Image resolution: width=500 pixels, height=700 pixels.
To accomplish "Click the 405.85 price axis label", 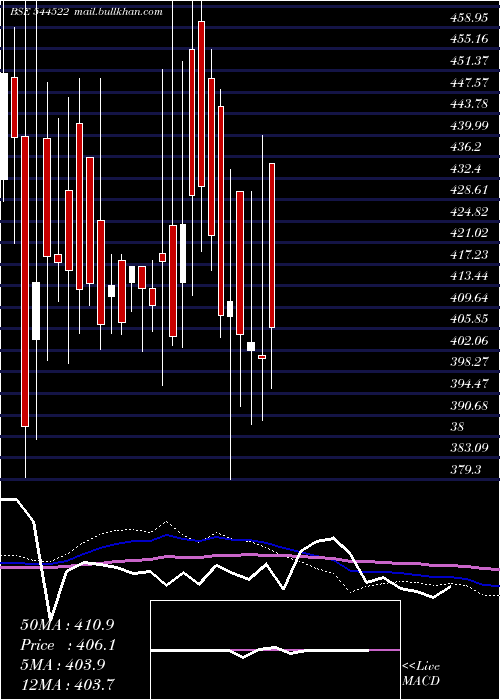I will click(469, 319).
